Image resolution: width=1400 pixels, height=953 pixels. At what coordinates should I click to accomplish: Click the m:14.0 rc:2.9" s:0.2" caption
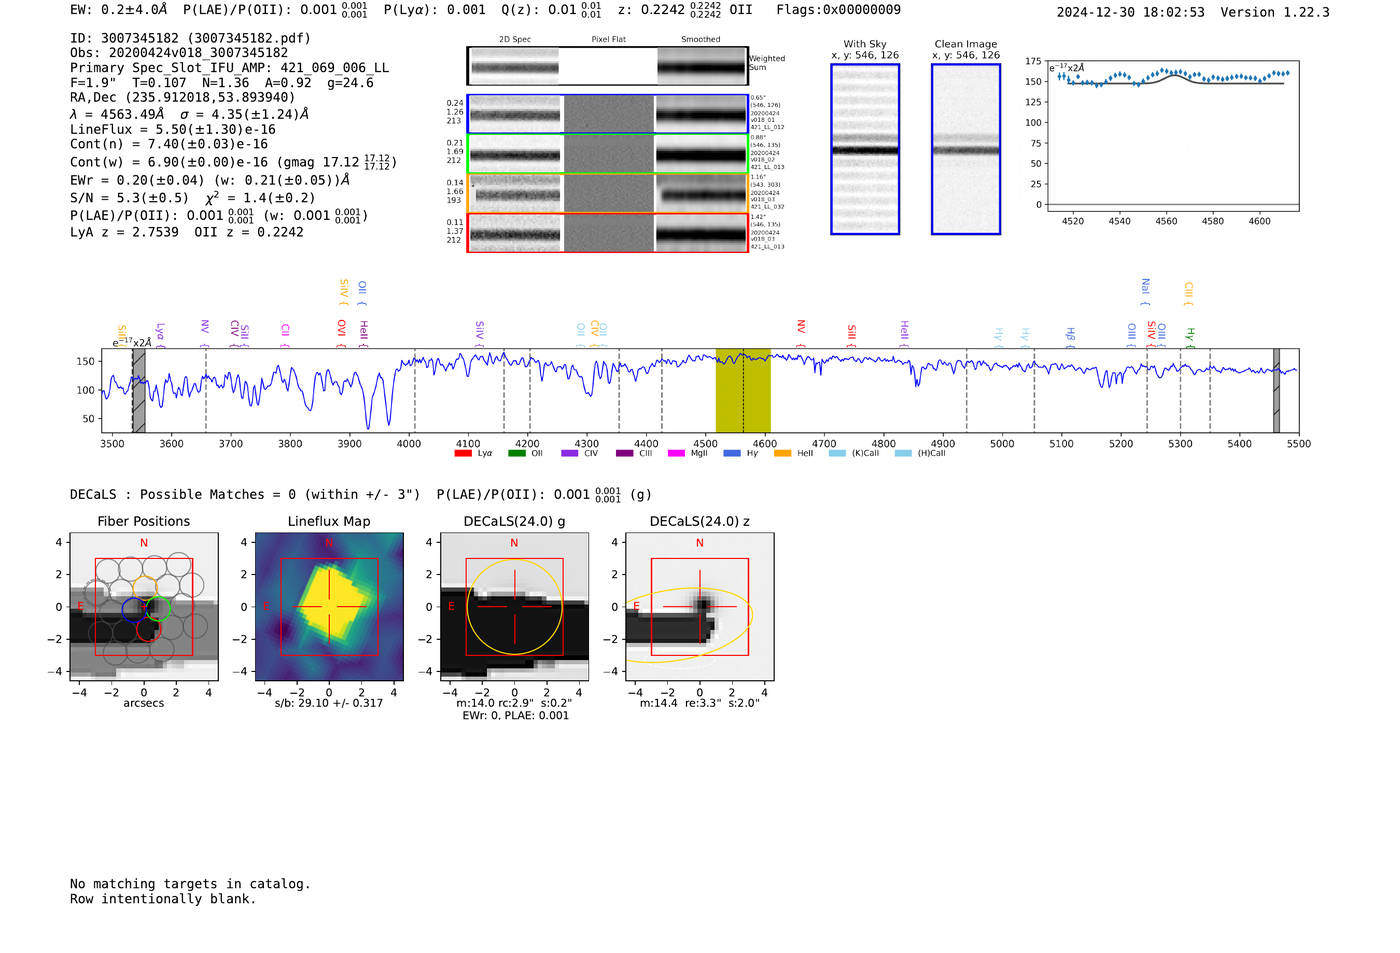(514, 703)
